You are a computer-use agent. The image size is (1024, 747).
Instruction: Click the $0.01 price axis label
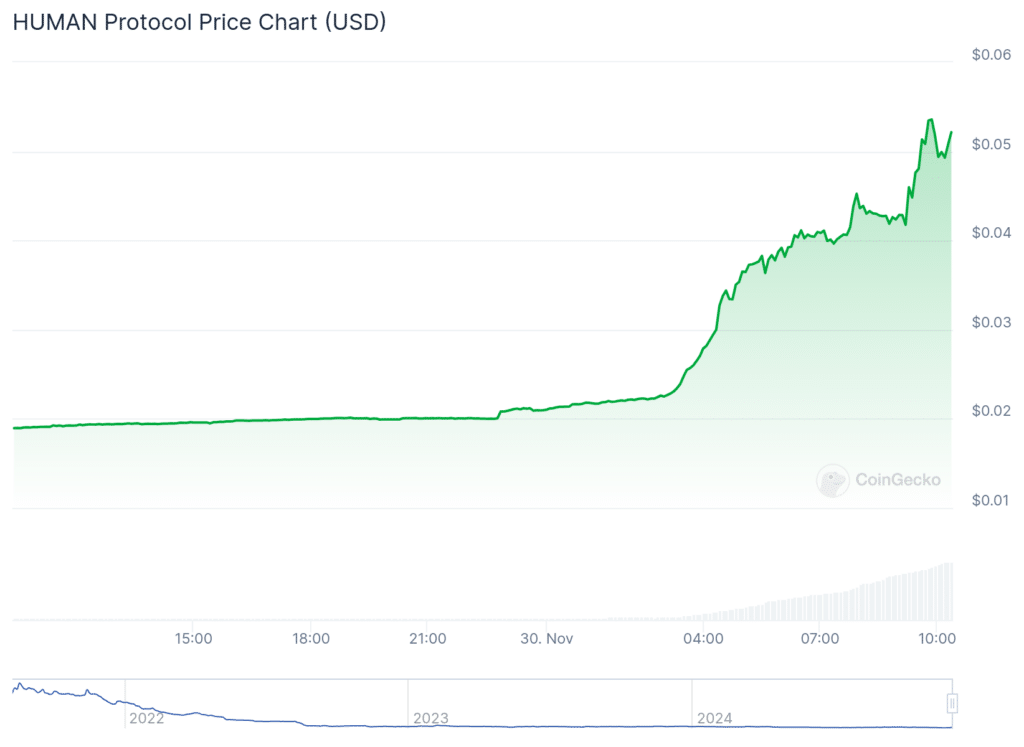991,500
